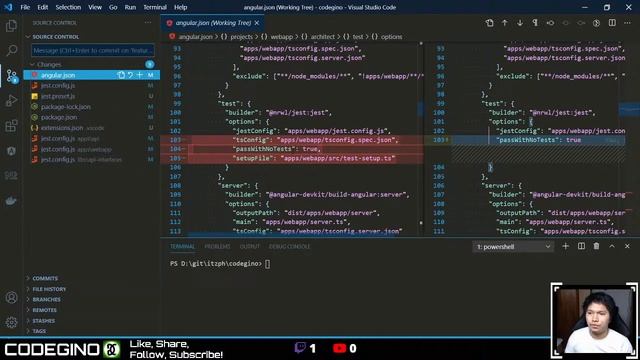
Task: Select the Source Control activity bar icon
Action: point(11,76)
